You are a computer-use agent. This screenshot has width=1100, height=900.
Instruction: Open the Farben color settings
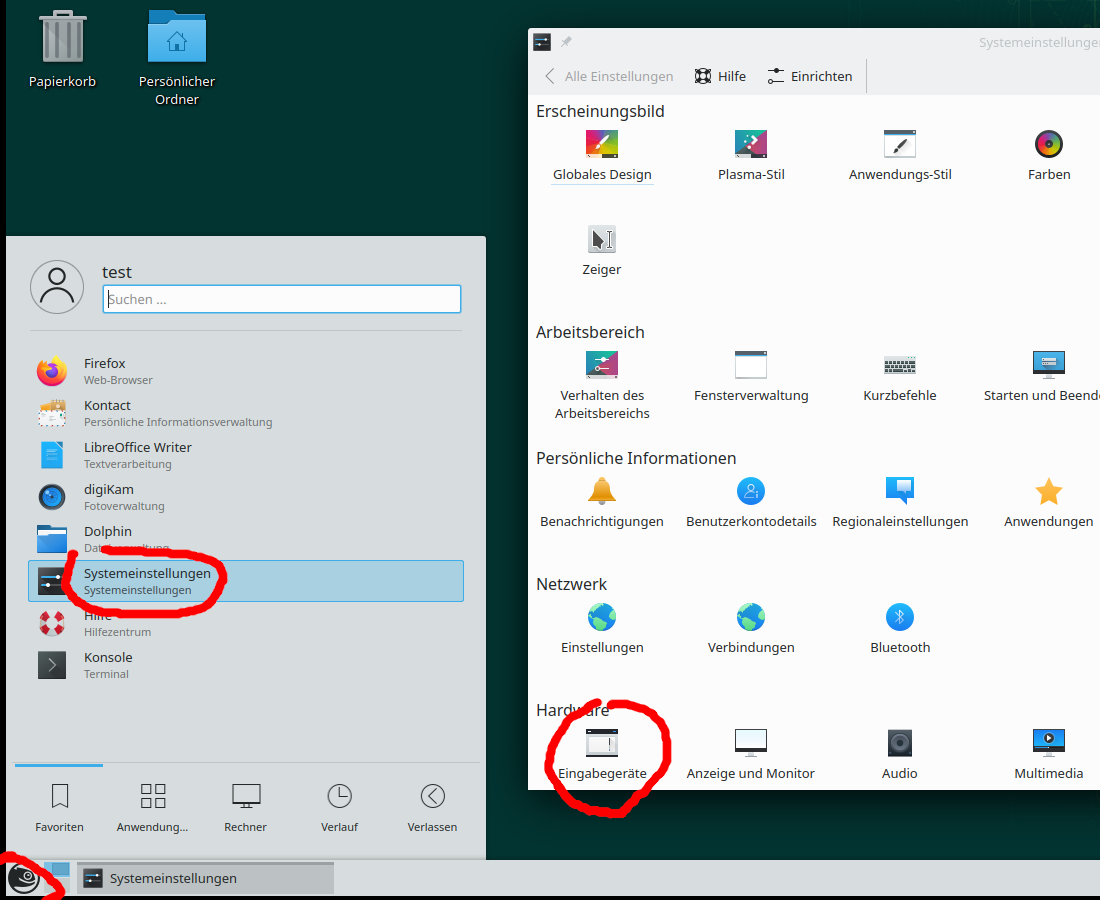(x=1049, y=156)
